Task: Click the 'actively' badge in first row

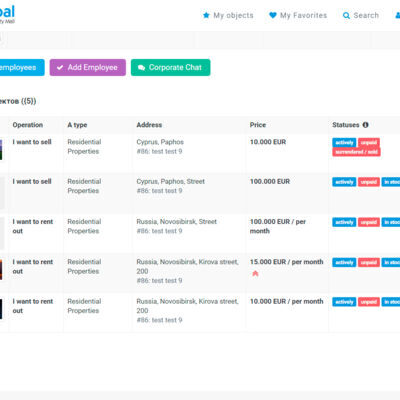Action: click(x=344, y=143)
